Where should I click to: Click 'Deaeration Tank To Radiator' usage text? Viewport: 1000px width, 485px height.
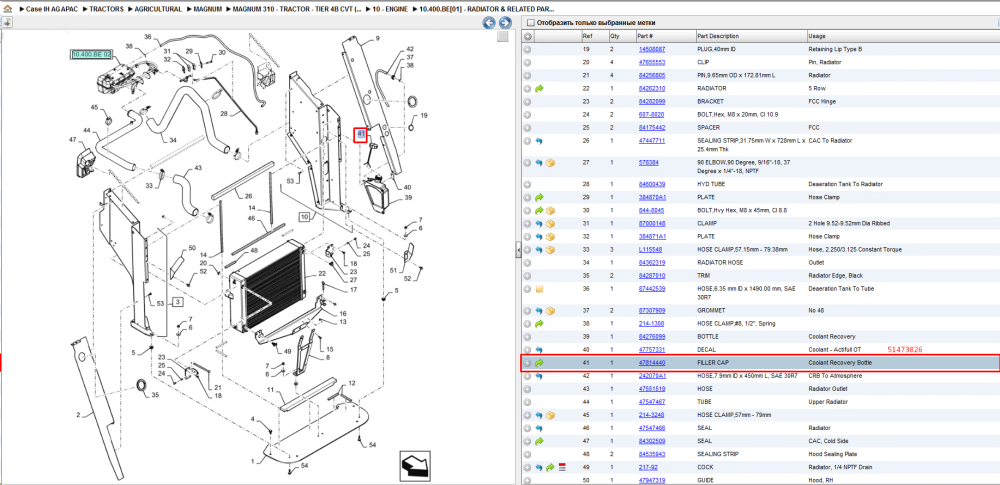pos(845,184)
